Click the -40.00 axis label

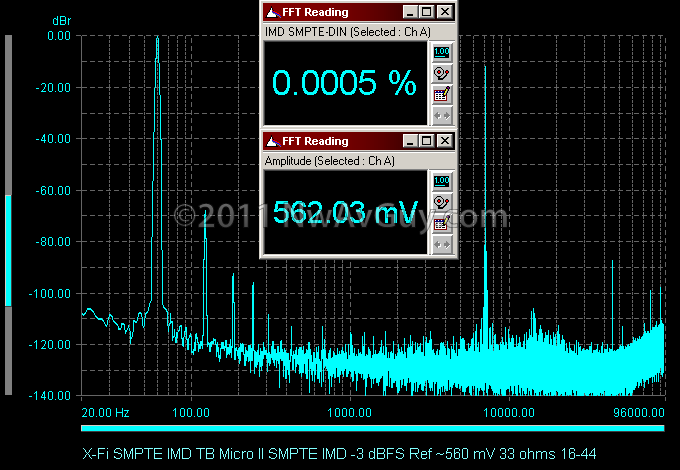[x=53, y=139]
